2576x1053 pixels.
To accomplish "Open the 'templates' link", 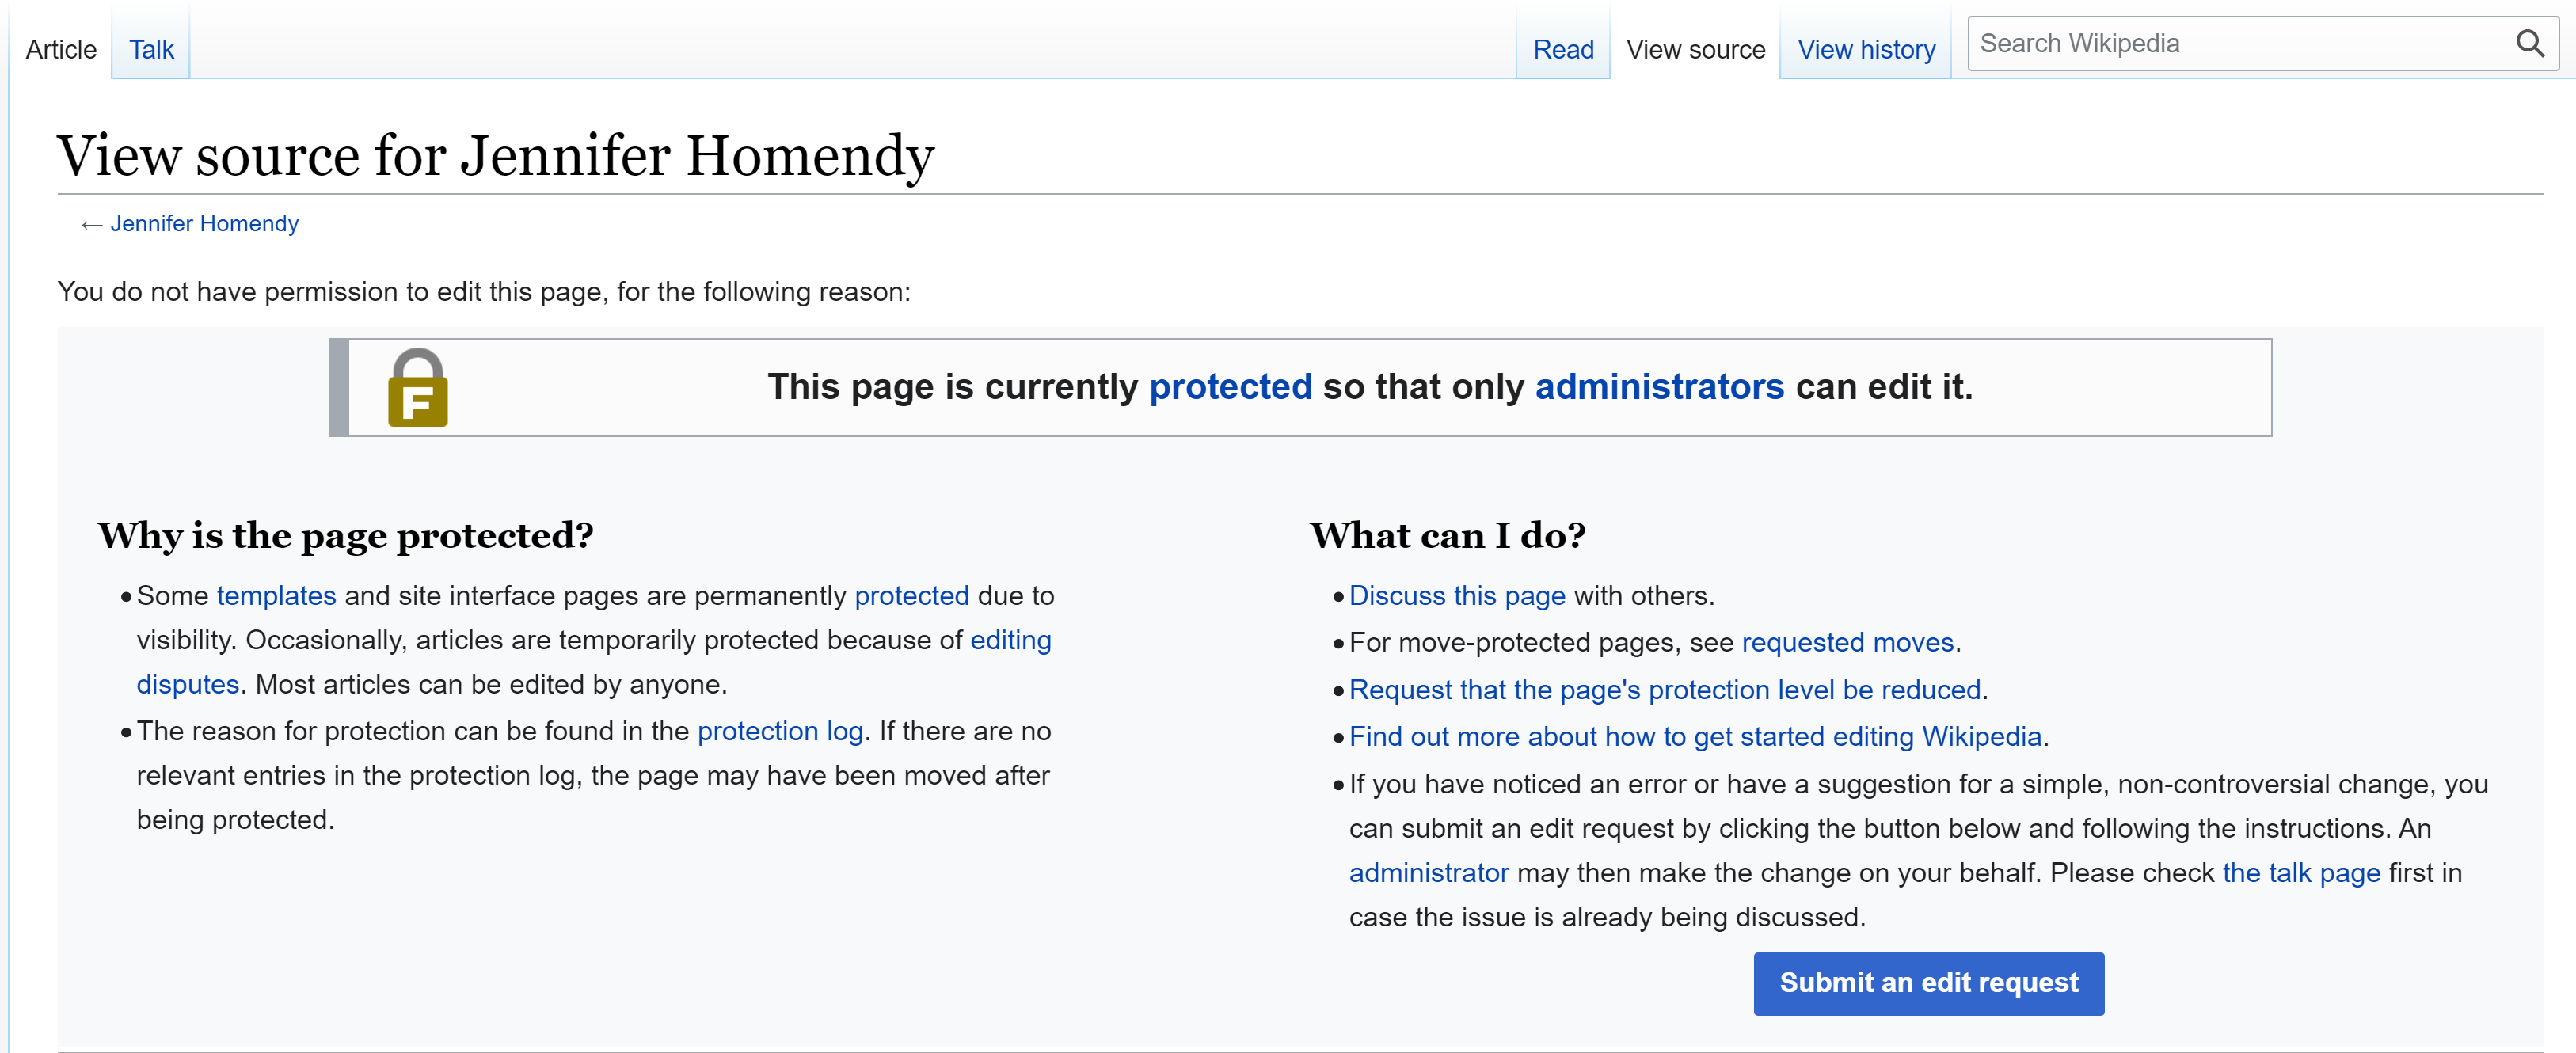I will click(x=276, y=596).
